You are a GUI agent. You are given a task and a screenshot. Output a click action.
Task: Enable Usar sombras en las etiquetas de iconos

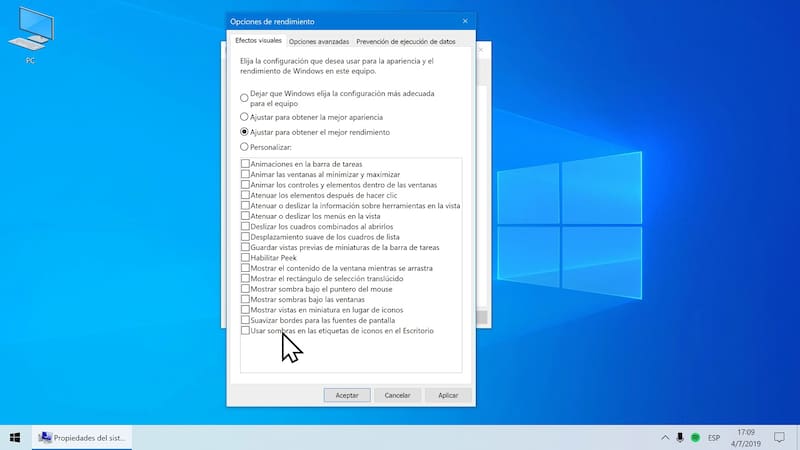click(x=245, y=331)
